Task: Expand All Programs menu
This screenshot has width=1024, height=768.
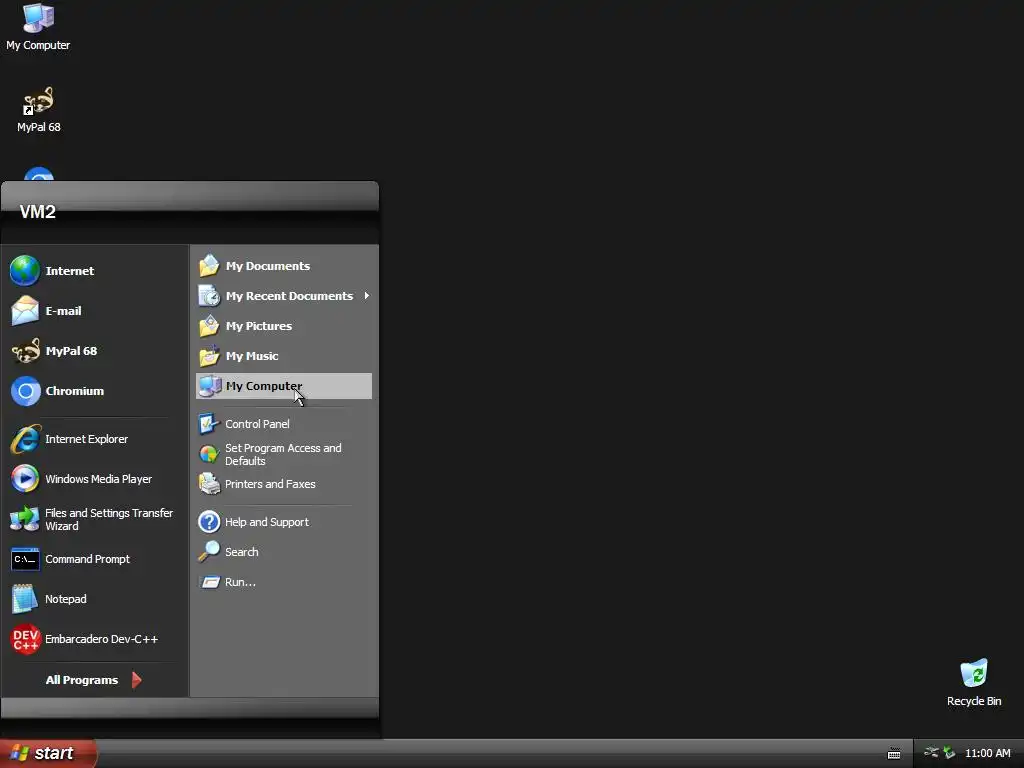Action: (93, 680)
